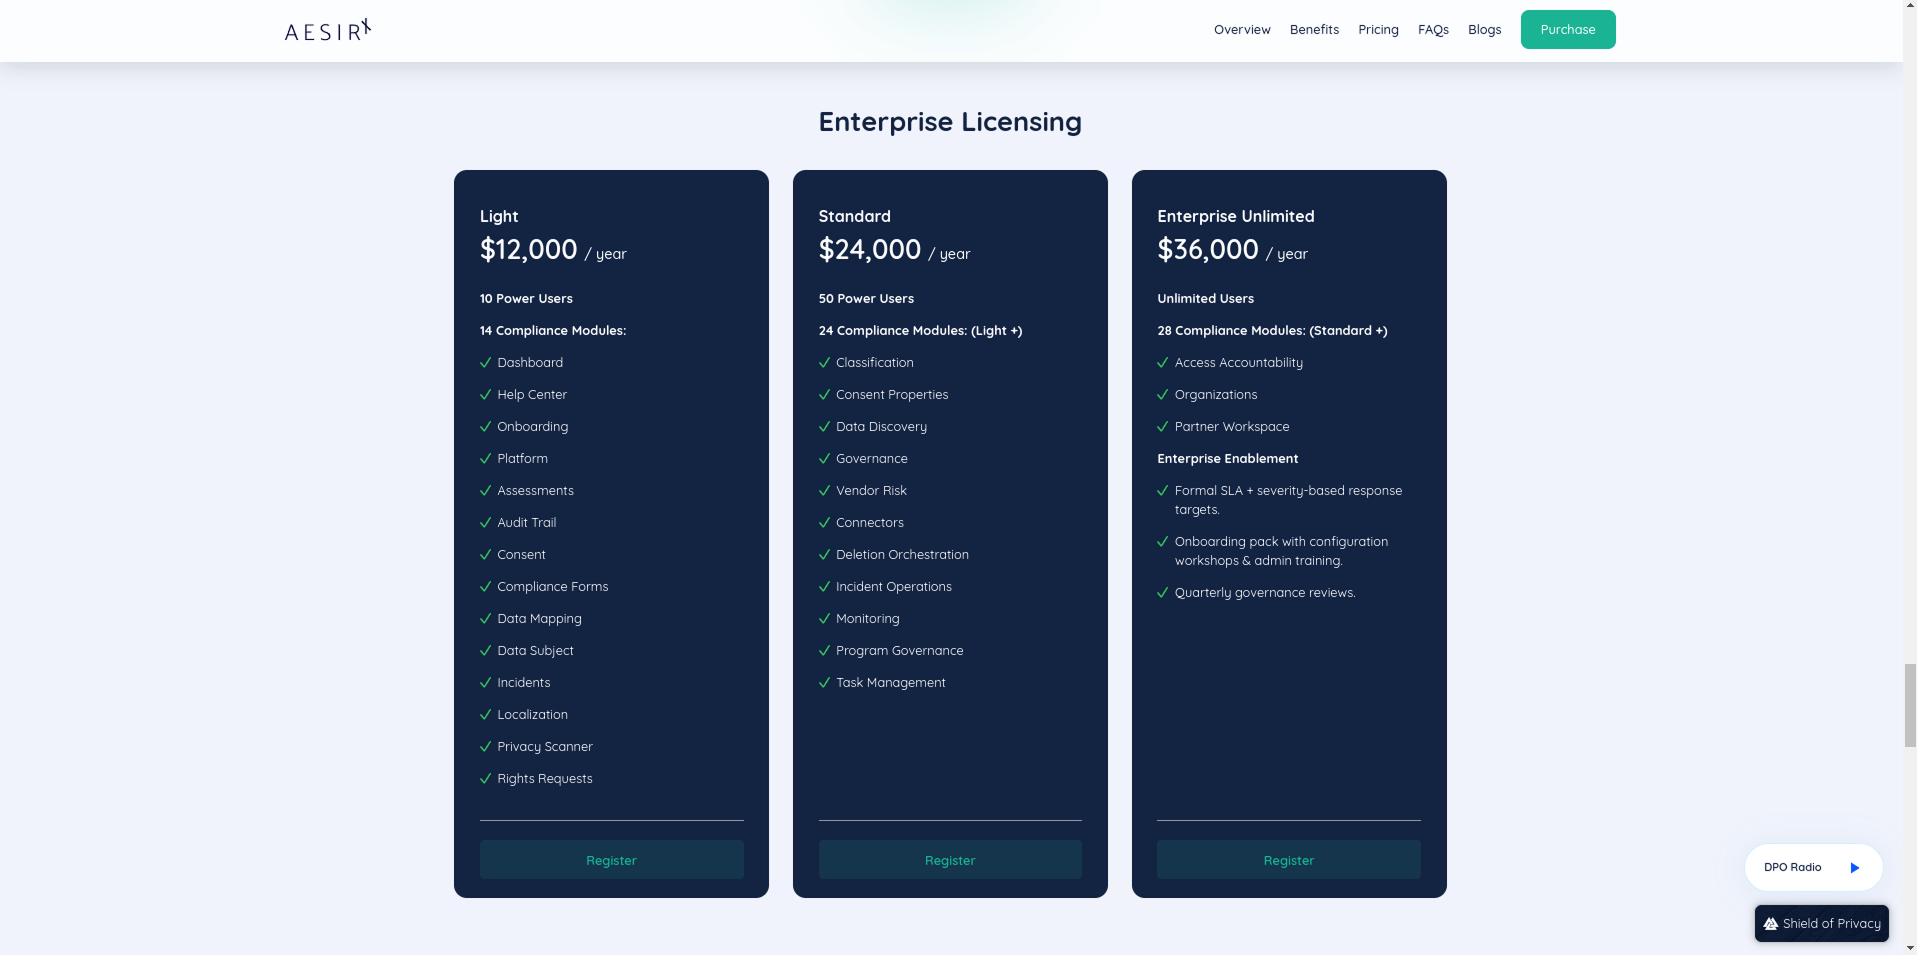Click the checkmark beside Task Management

click(x=825, y=683)
